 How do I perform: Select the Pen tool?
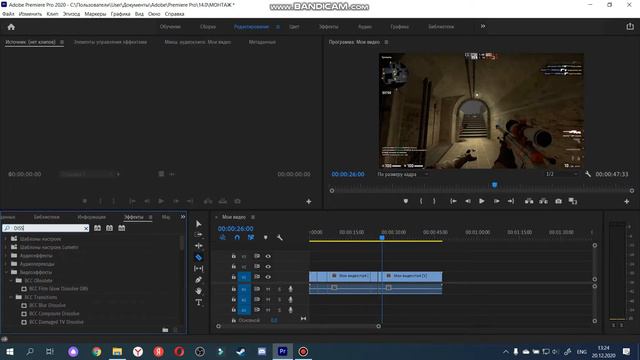199,280
